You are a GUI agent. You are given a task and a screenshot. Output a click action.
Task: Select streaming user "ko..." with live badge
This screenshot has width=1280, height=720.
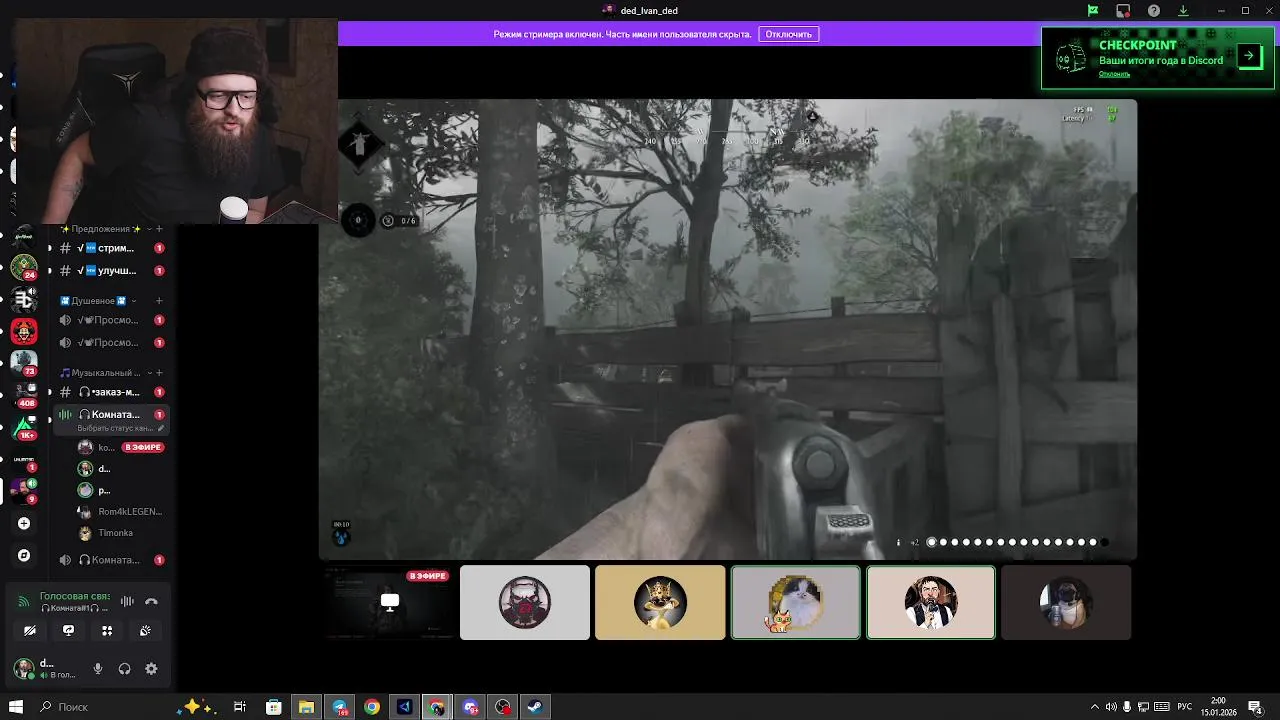point(122,447)
